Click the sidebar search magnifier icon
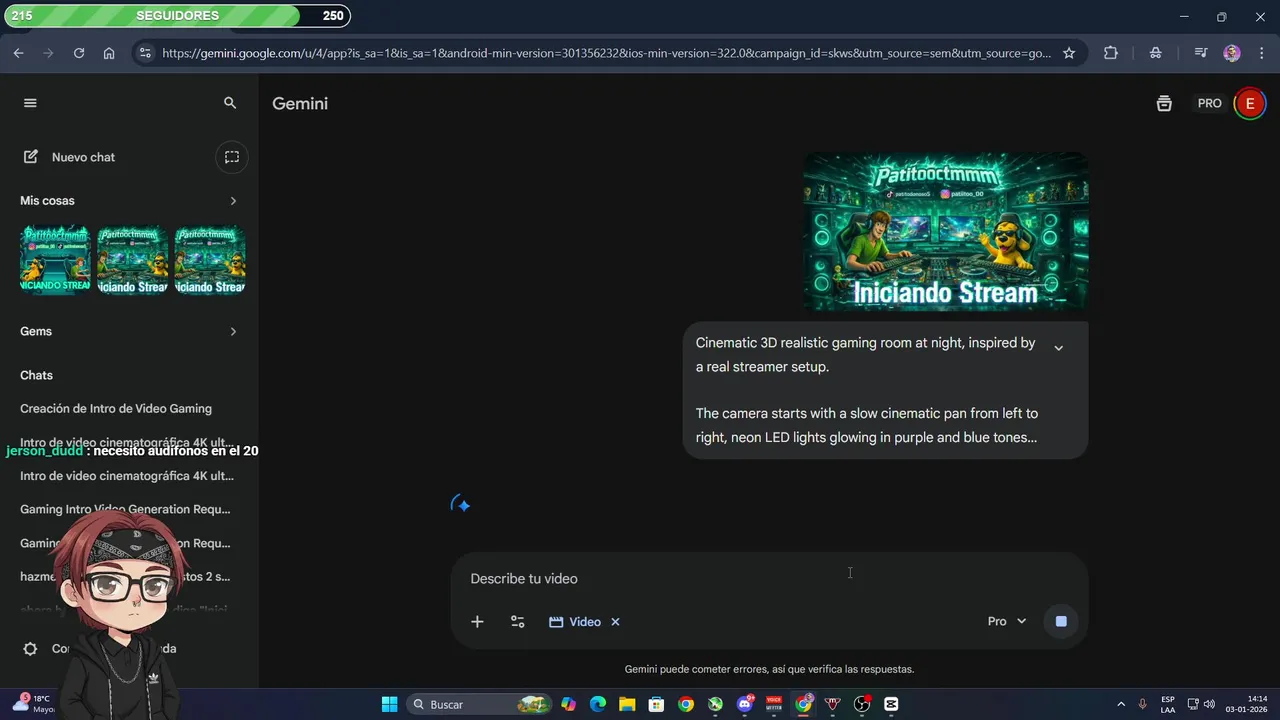The width and height of the screenshot is (1280, 720). pos(230,103)
